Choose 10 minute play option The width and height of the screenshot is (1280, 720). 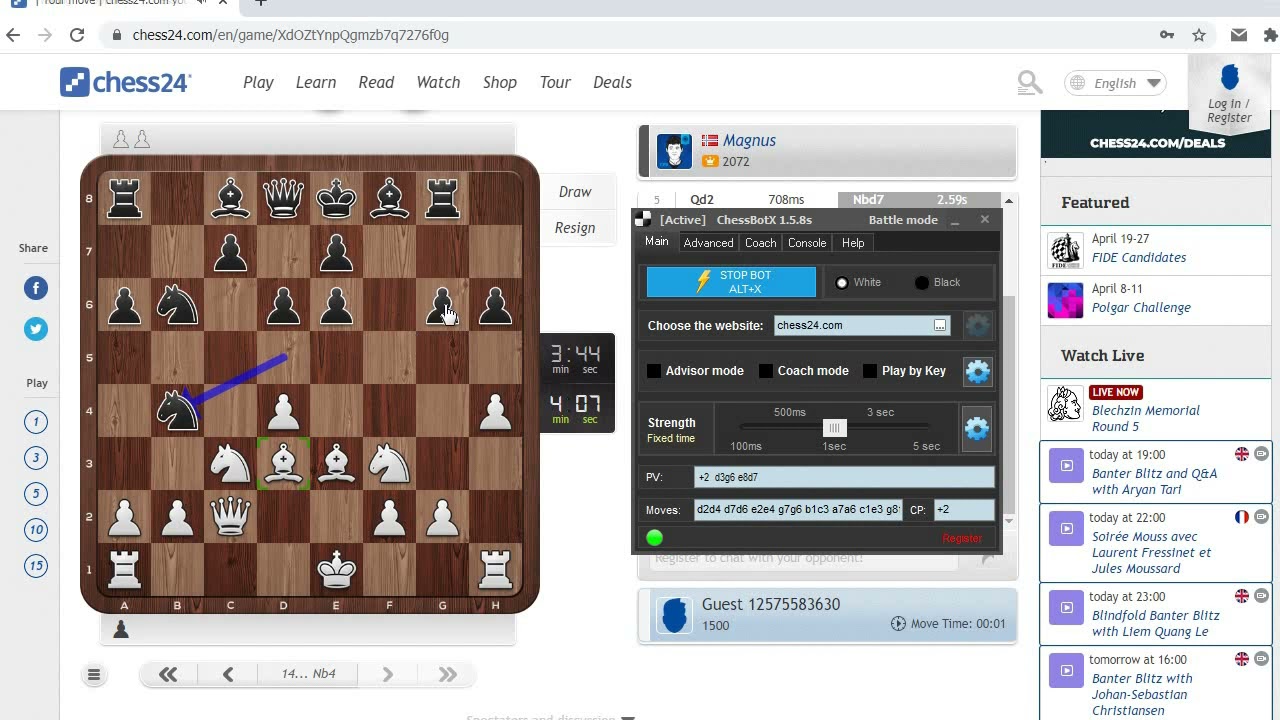[36, 530]
